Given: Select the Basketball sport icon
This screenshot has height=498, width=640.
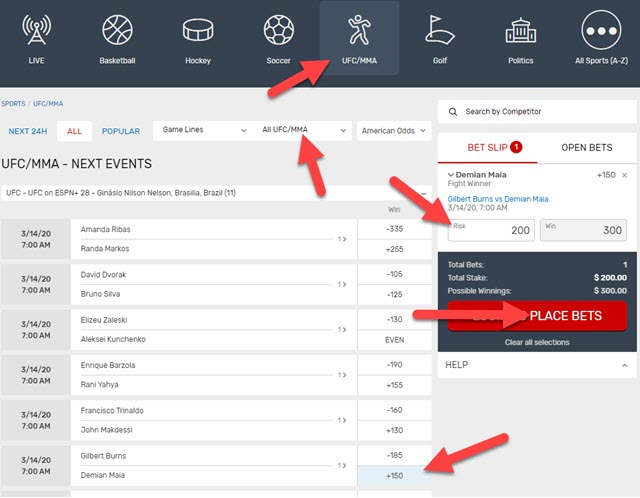Looking at the screenshot, I should [116, 30].
